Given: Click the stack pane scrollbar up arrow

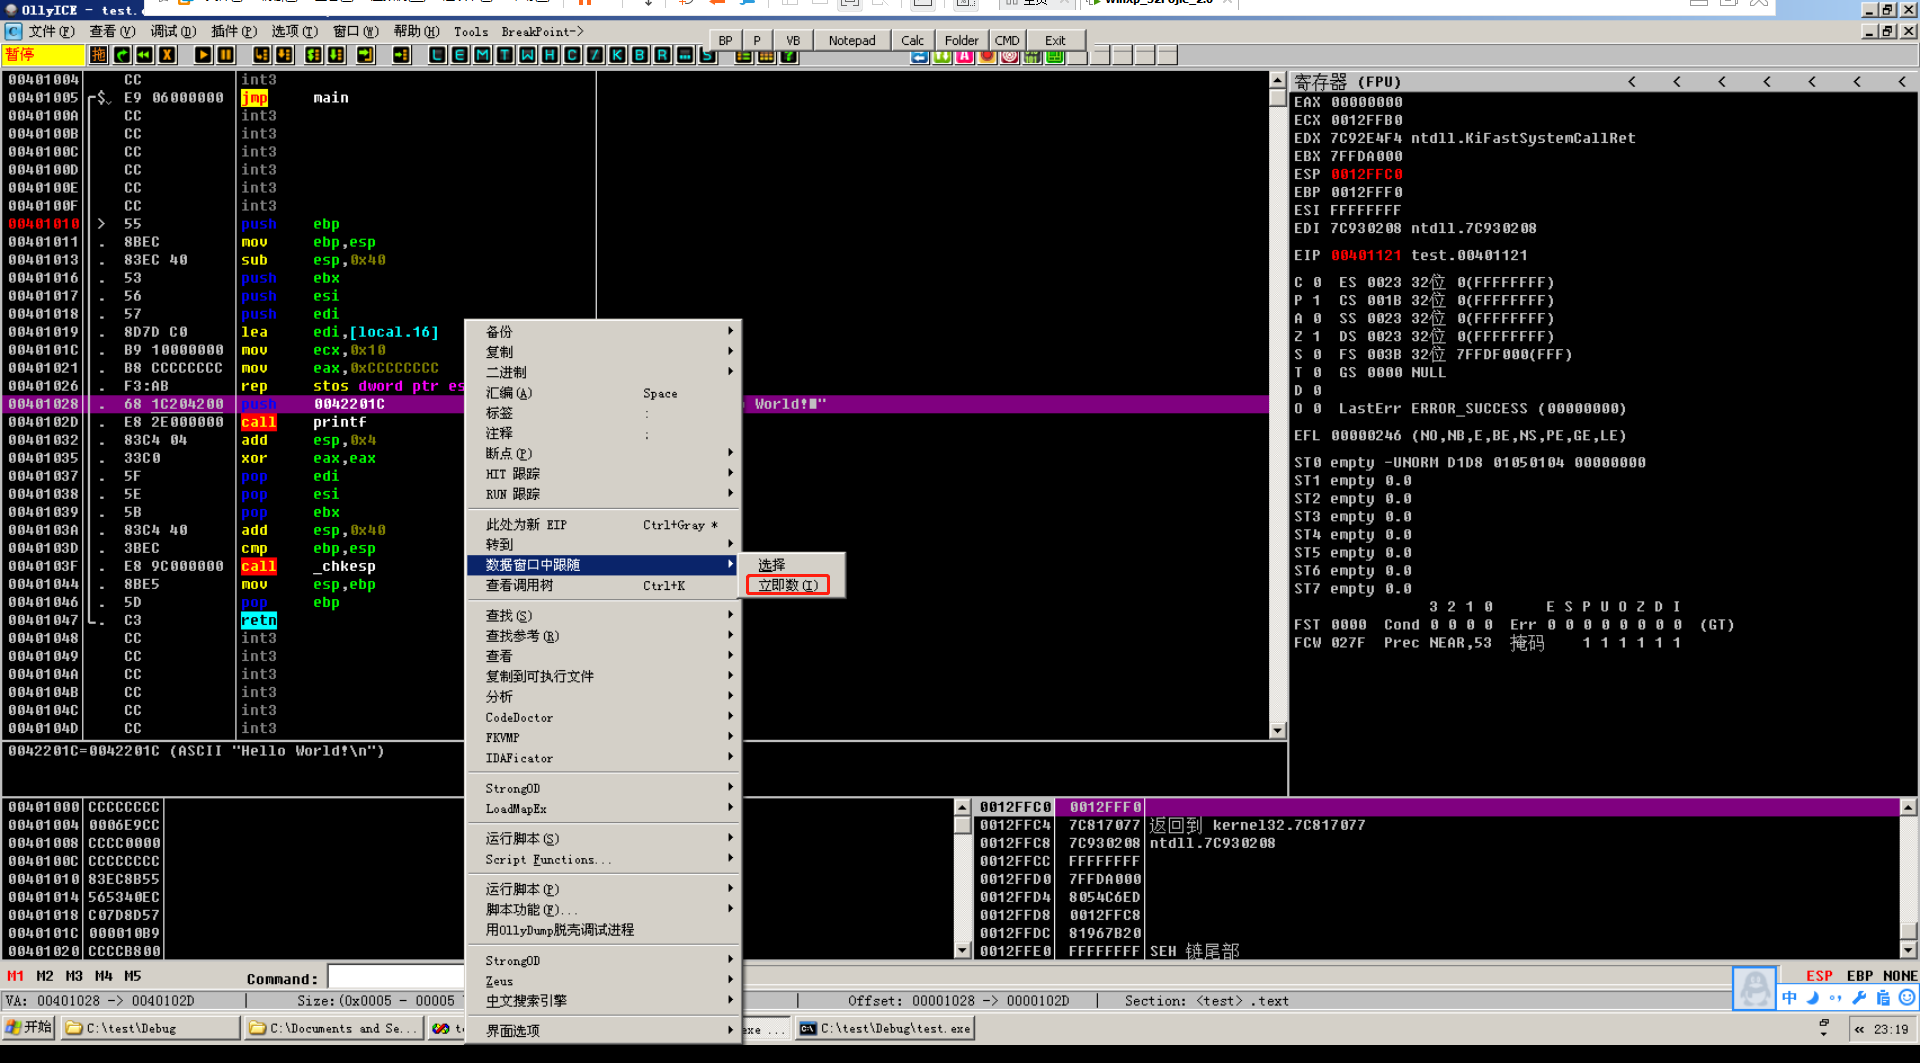Looking at the screenshot, I should 1908,807.
